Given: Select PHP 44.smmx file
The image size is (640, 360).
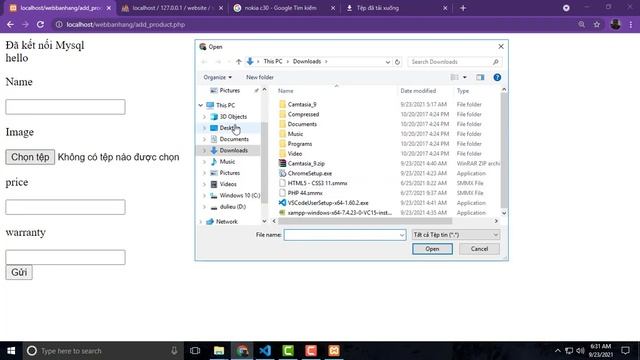Looking at the screenshot, I should [x=301, y=193].
